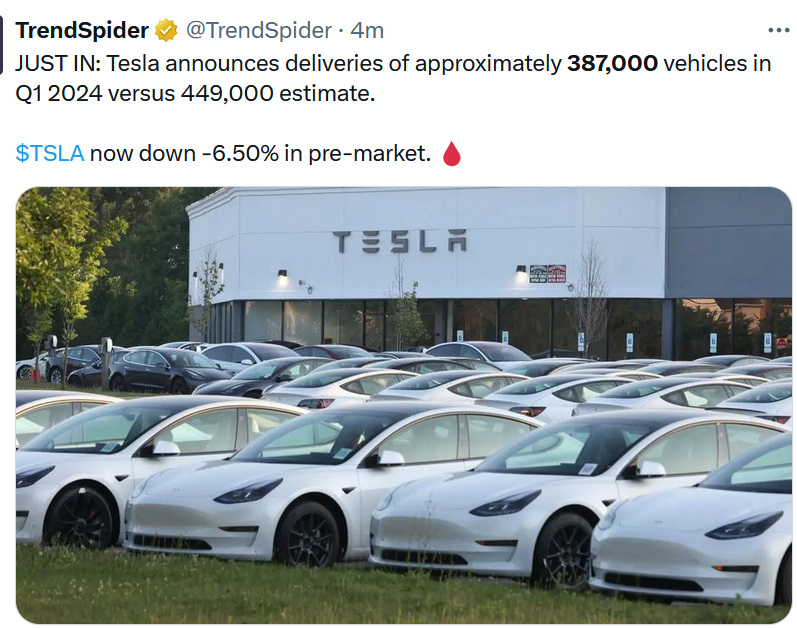This screenshot has width=797, height=628.
Task: Open the three-dot More options menu
Action: click(x=777, y=30)
